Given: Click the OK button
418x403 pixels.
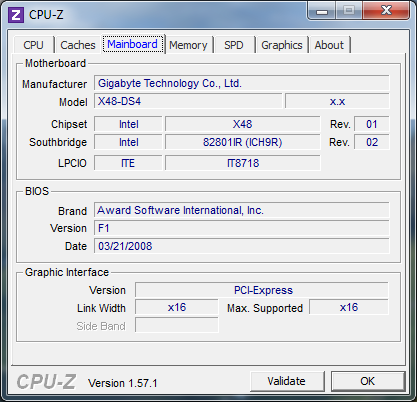Looking at the screenshot, I should 368,381.
